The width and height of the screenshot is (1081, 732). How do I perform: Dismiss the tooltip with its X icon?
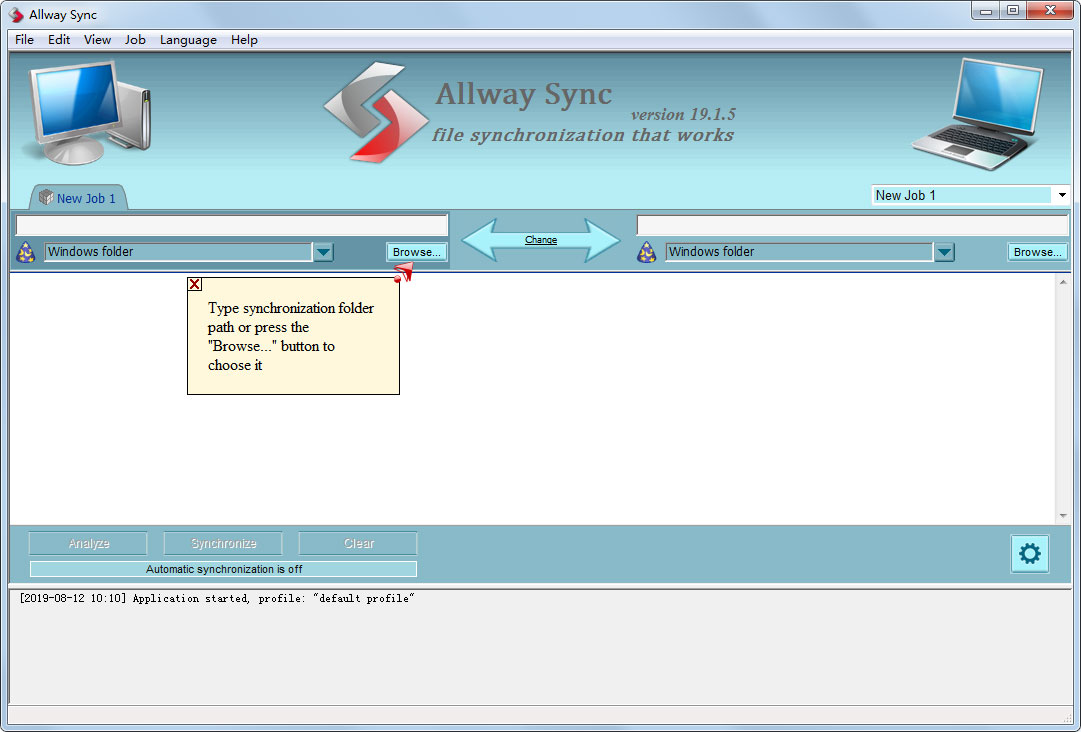[194, 284]
